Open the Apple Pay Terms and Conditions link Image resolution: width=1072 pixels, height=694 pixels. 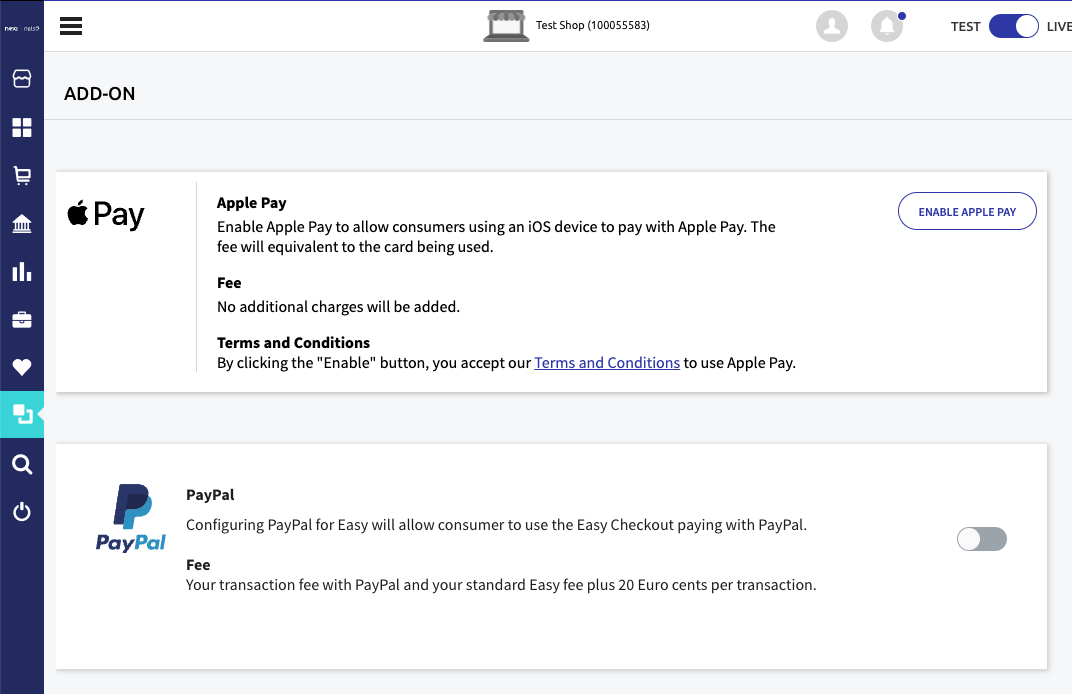click(x=607, y=363)
